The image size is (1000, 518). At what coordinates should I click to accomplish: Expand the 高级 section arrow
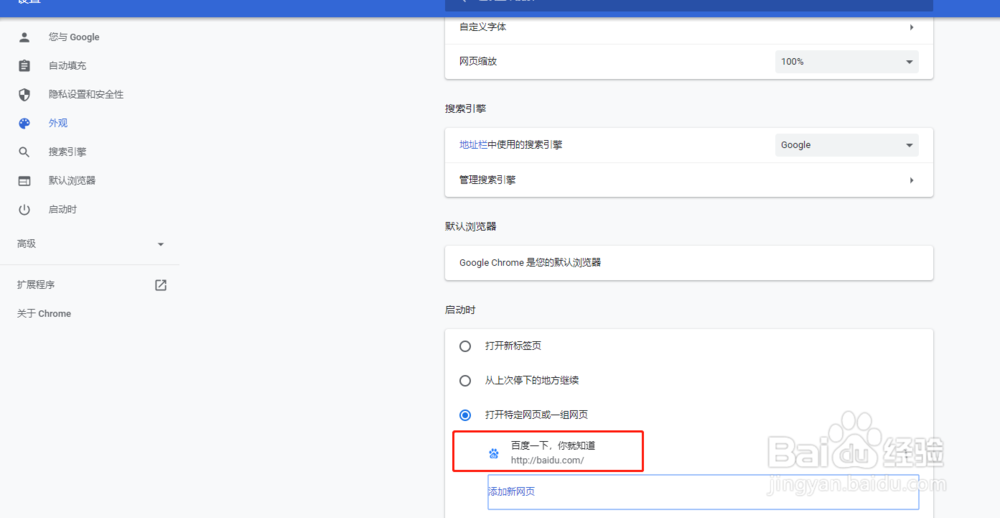tap(161, 244)
